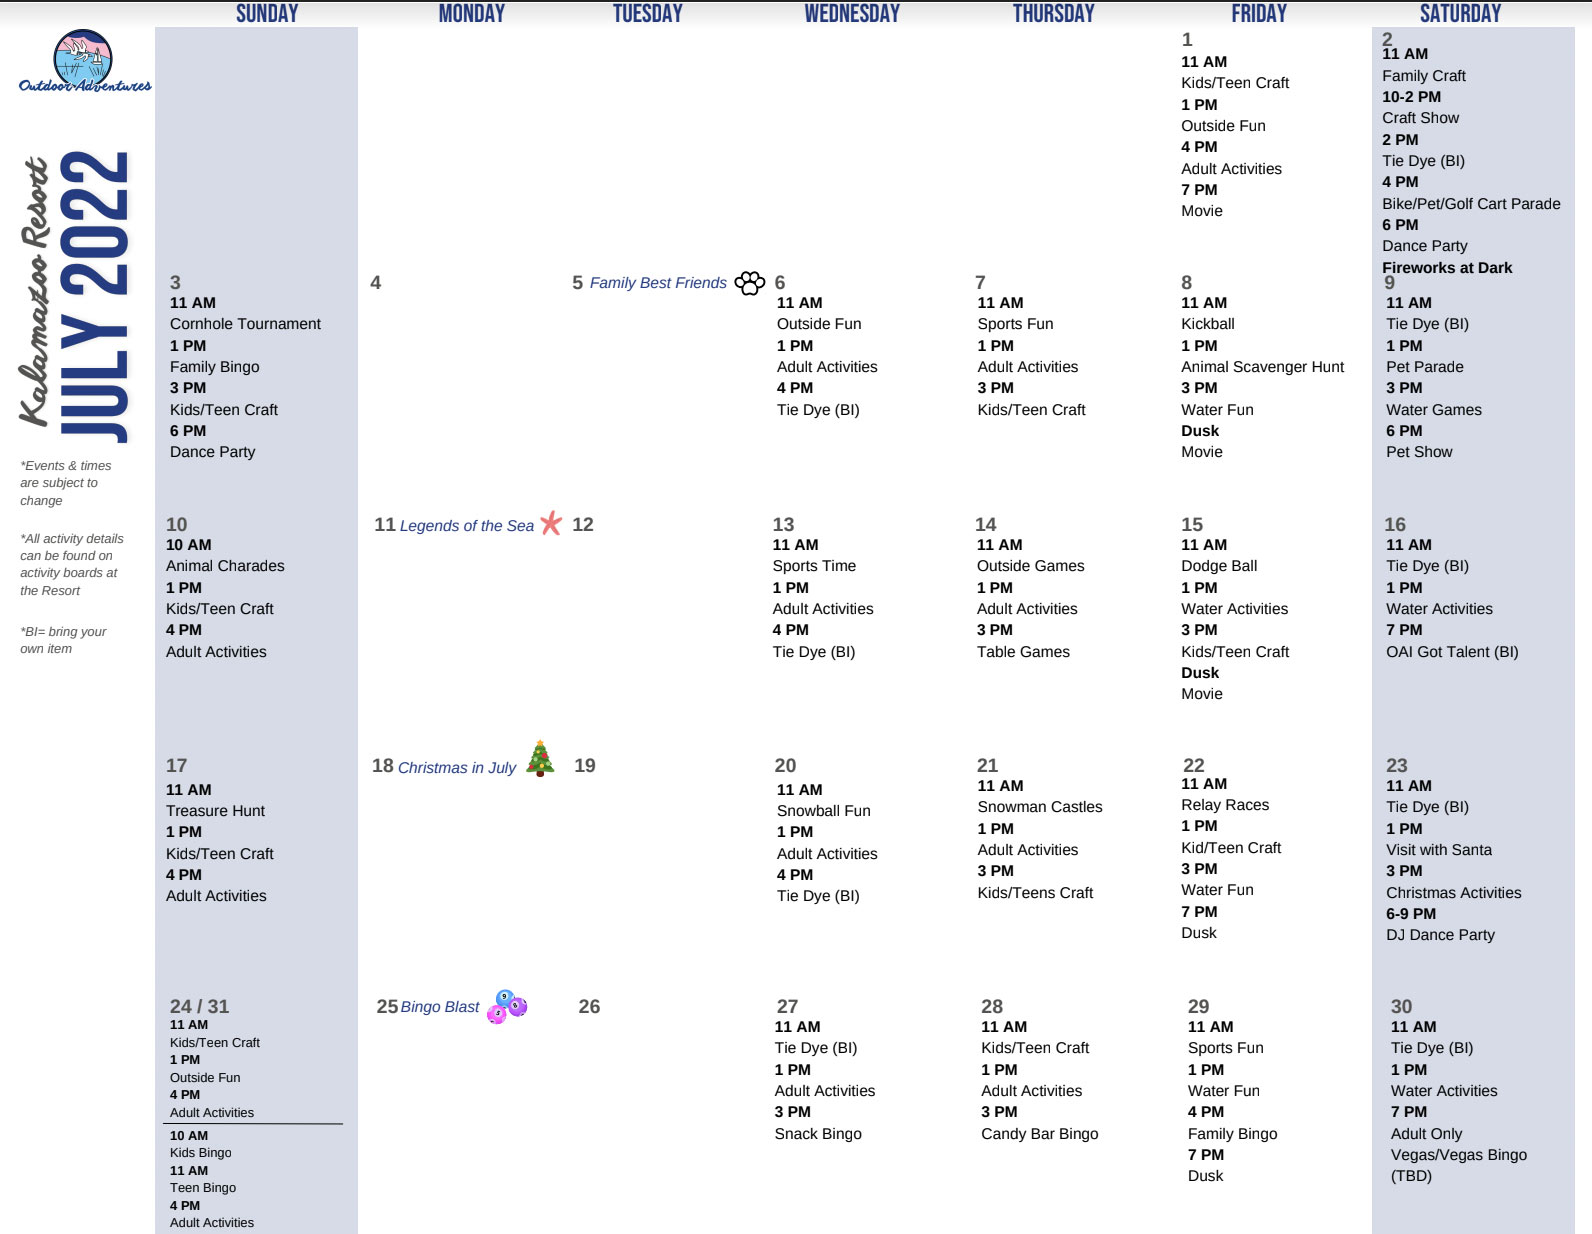This screenshot has height=1234, width=1592.
Task: Click Bike/Pet/Golf Cart Parade entry
Action: [1471, 204]
